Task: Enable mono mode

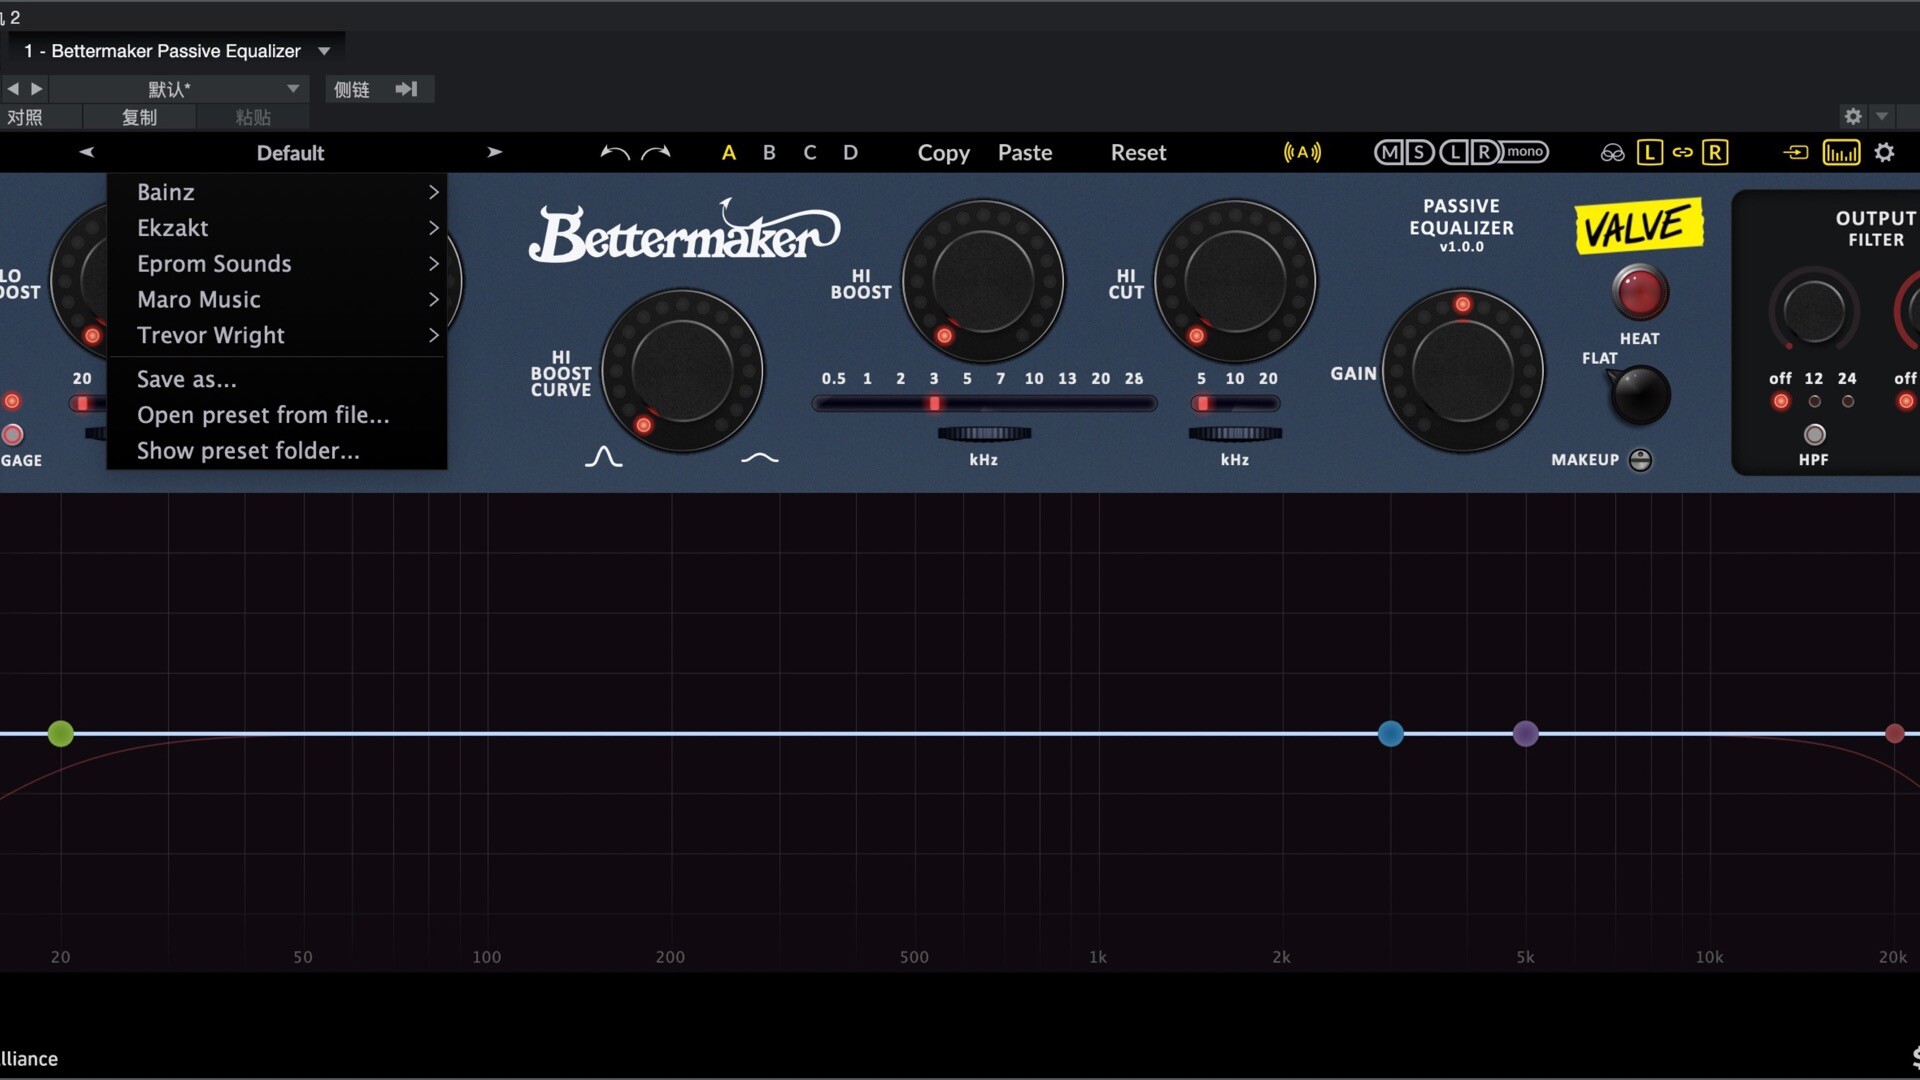Action: click(1525, 152)
